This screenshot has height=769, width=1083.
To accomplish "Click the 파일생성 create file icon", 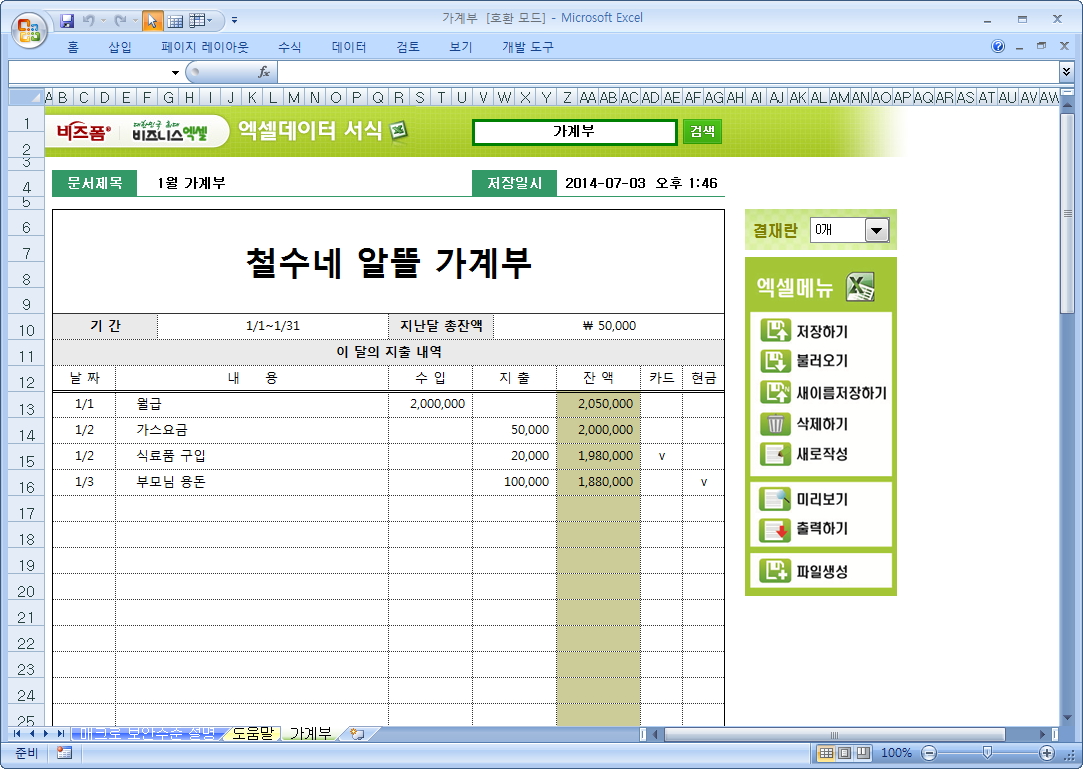I will click(x=776, y=571).
